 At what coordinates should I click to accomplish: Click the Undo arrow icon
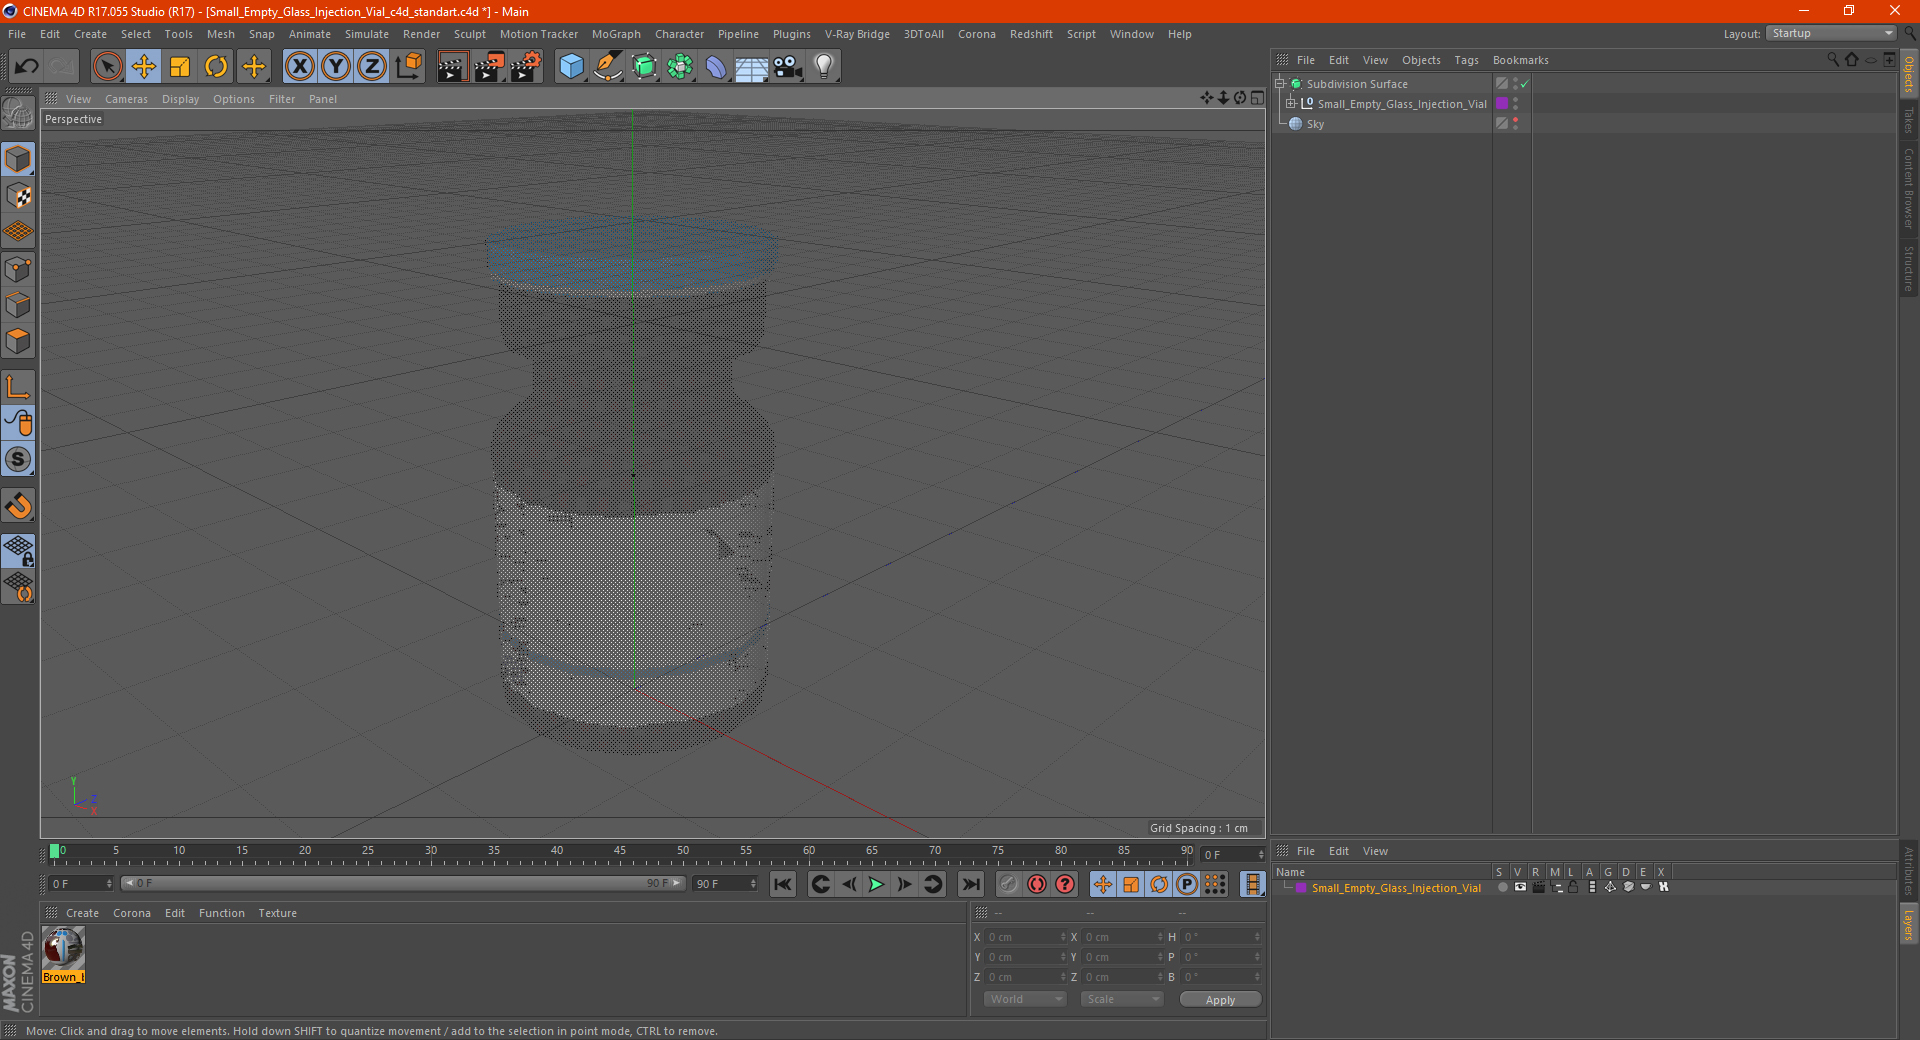[26, 67]
